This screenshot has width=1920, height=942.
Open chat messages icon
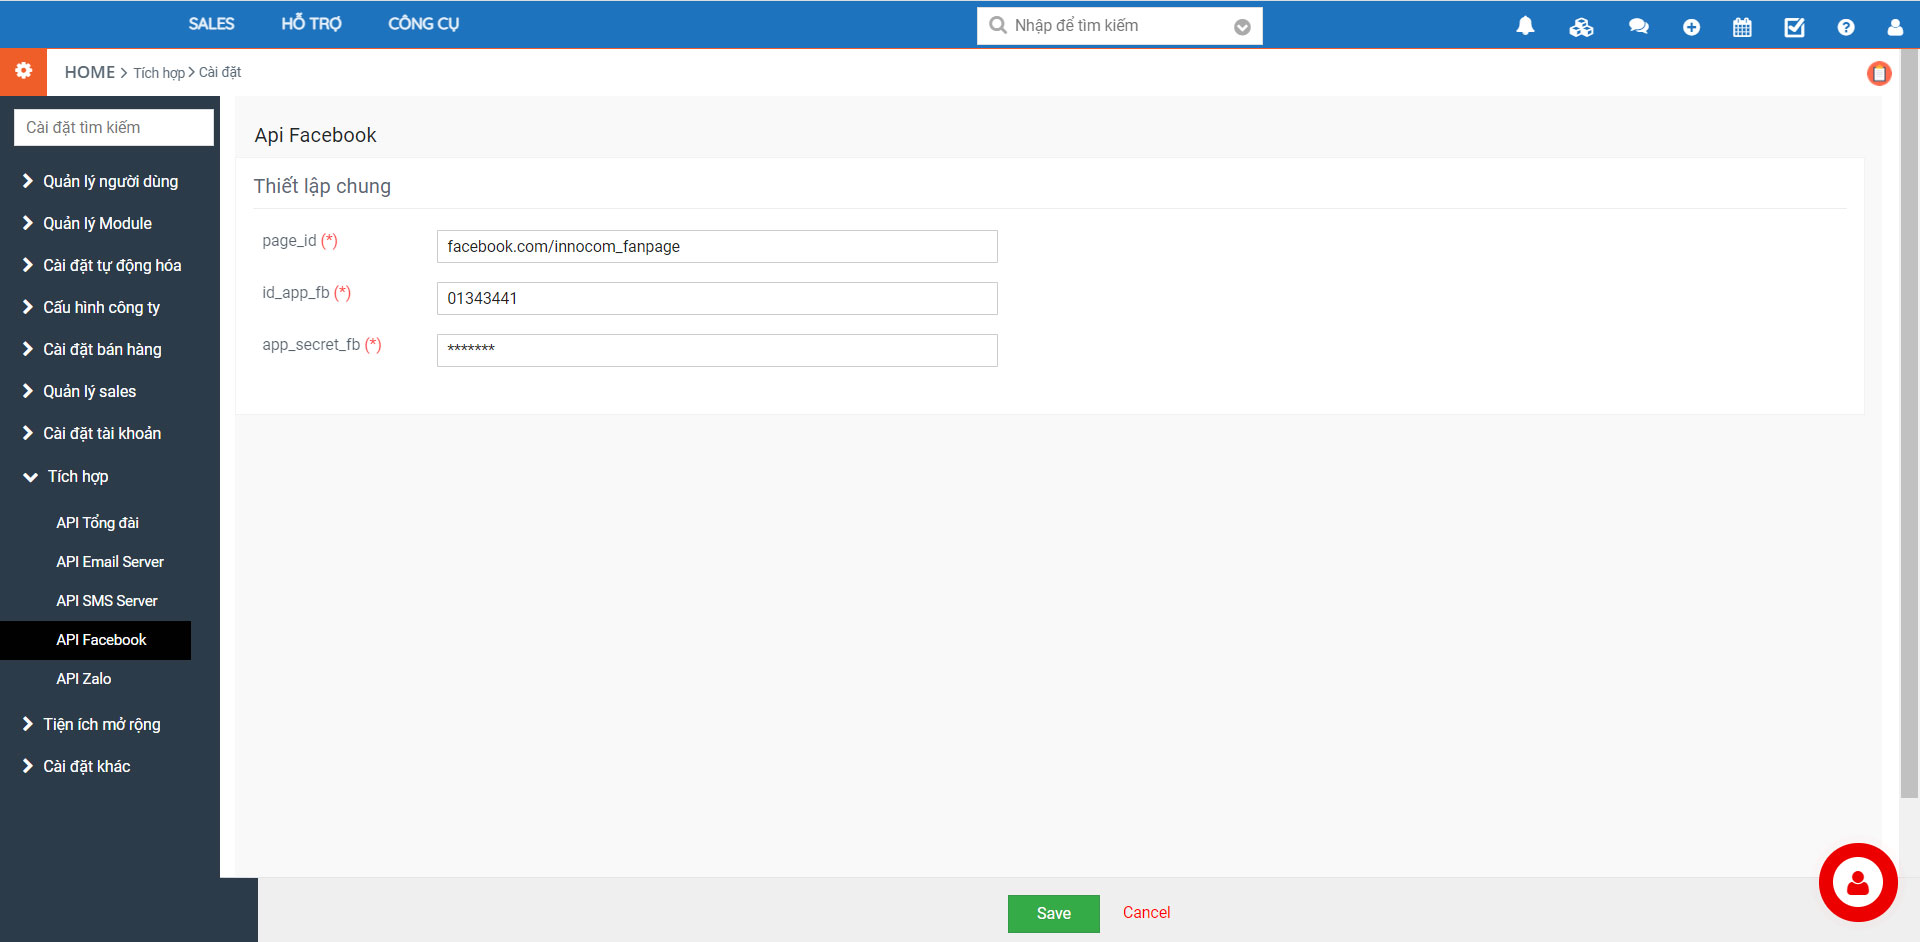pos(1638,27)
